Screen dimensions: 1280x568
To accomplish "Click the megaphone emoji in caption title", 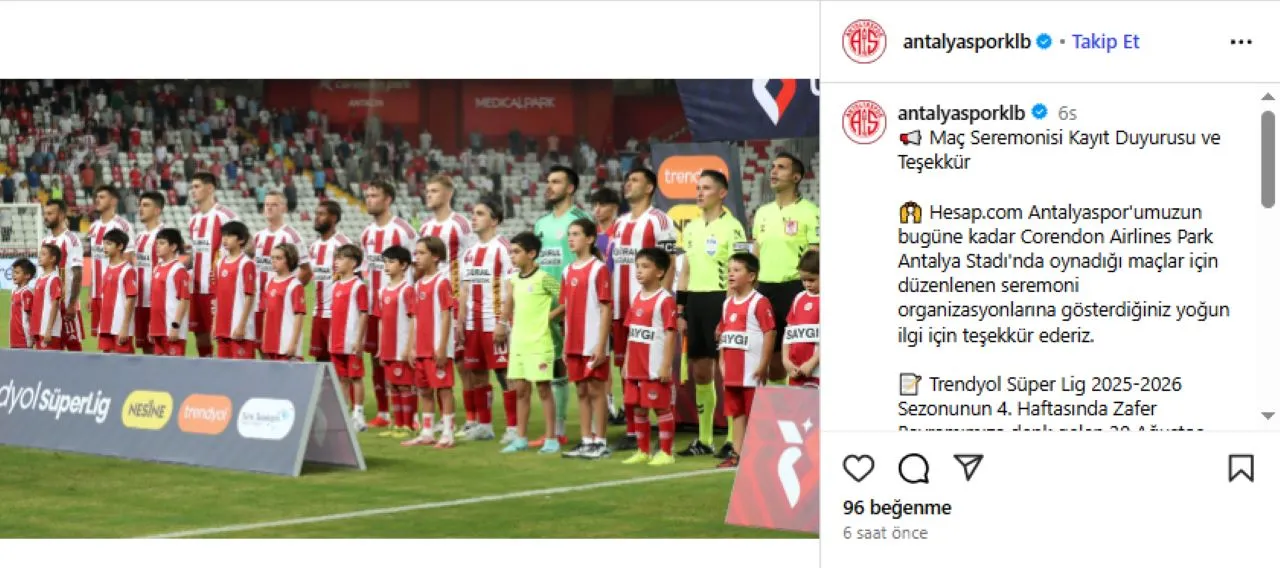I will [x=910, y=138].
